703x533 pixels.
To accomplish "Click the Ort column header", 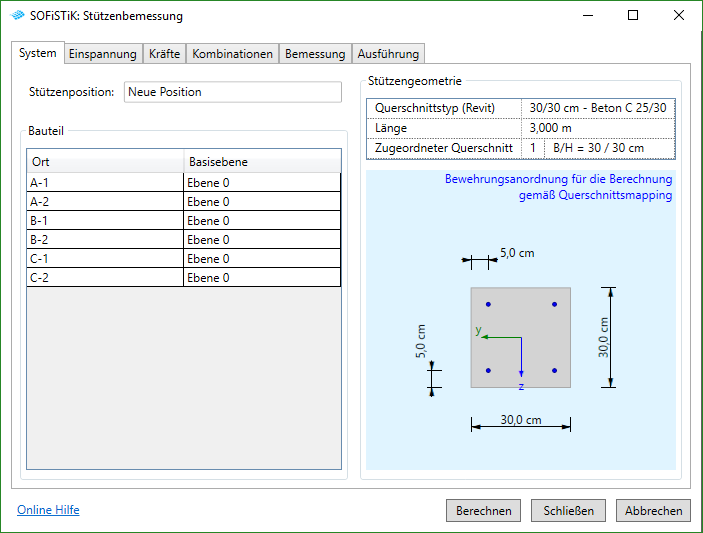I will (105, 161).
